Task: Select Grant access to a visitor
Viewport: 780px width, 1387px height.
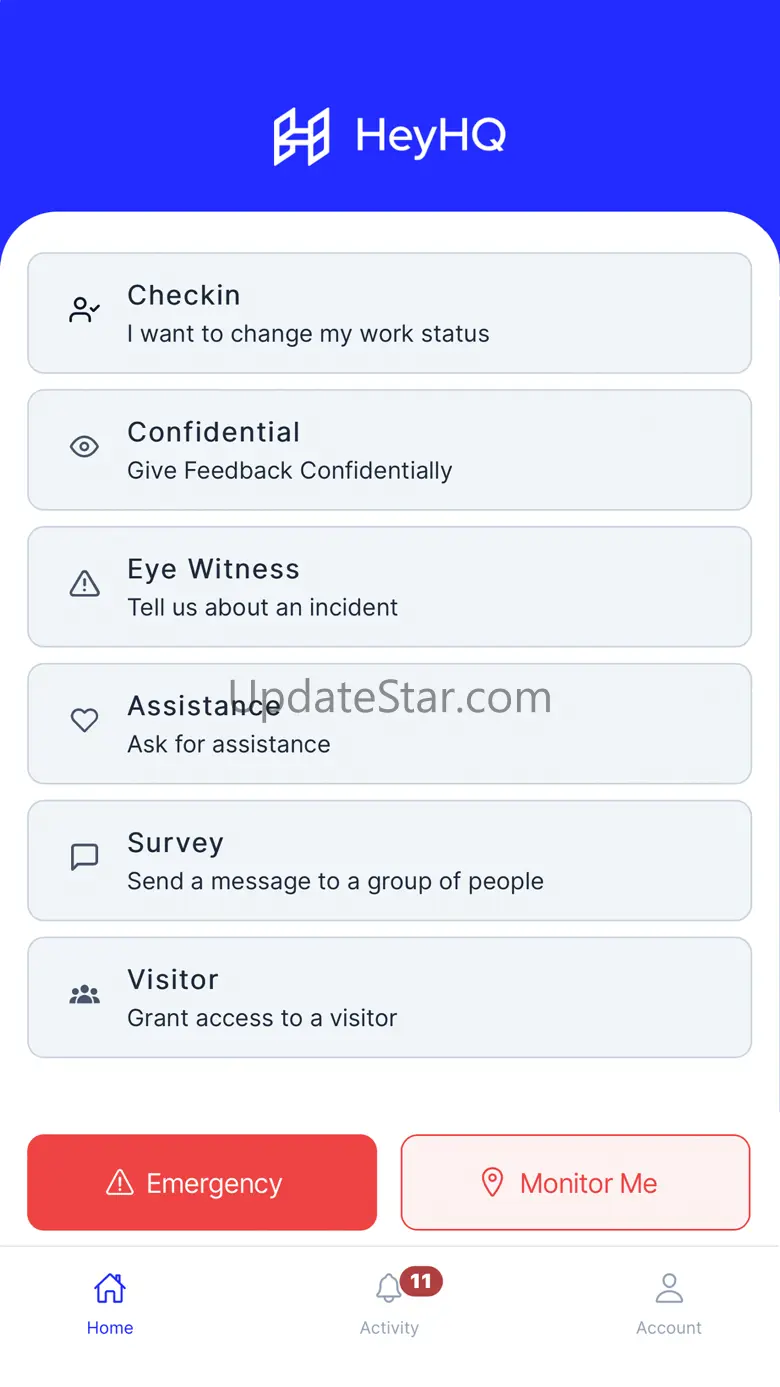Action: pyautogui.click(x=389, y=997)
